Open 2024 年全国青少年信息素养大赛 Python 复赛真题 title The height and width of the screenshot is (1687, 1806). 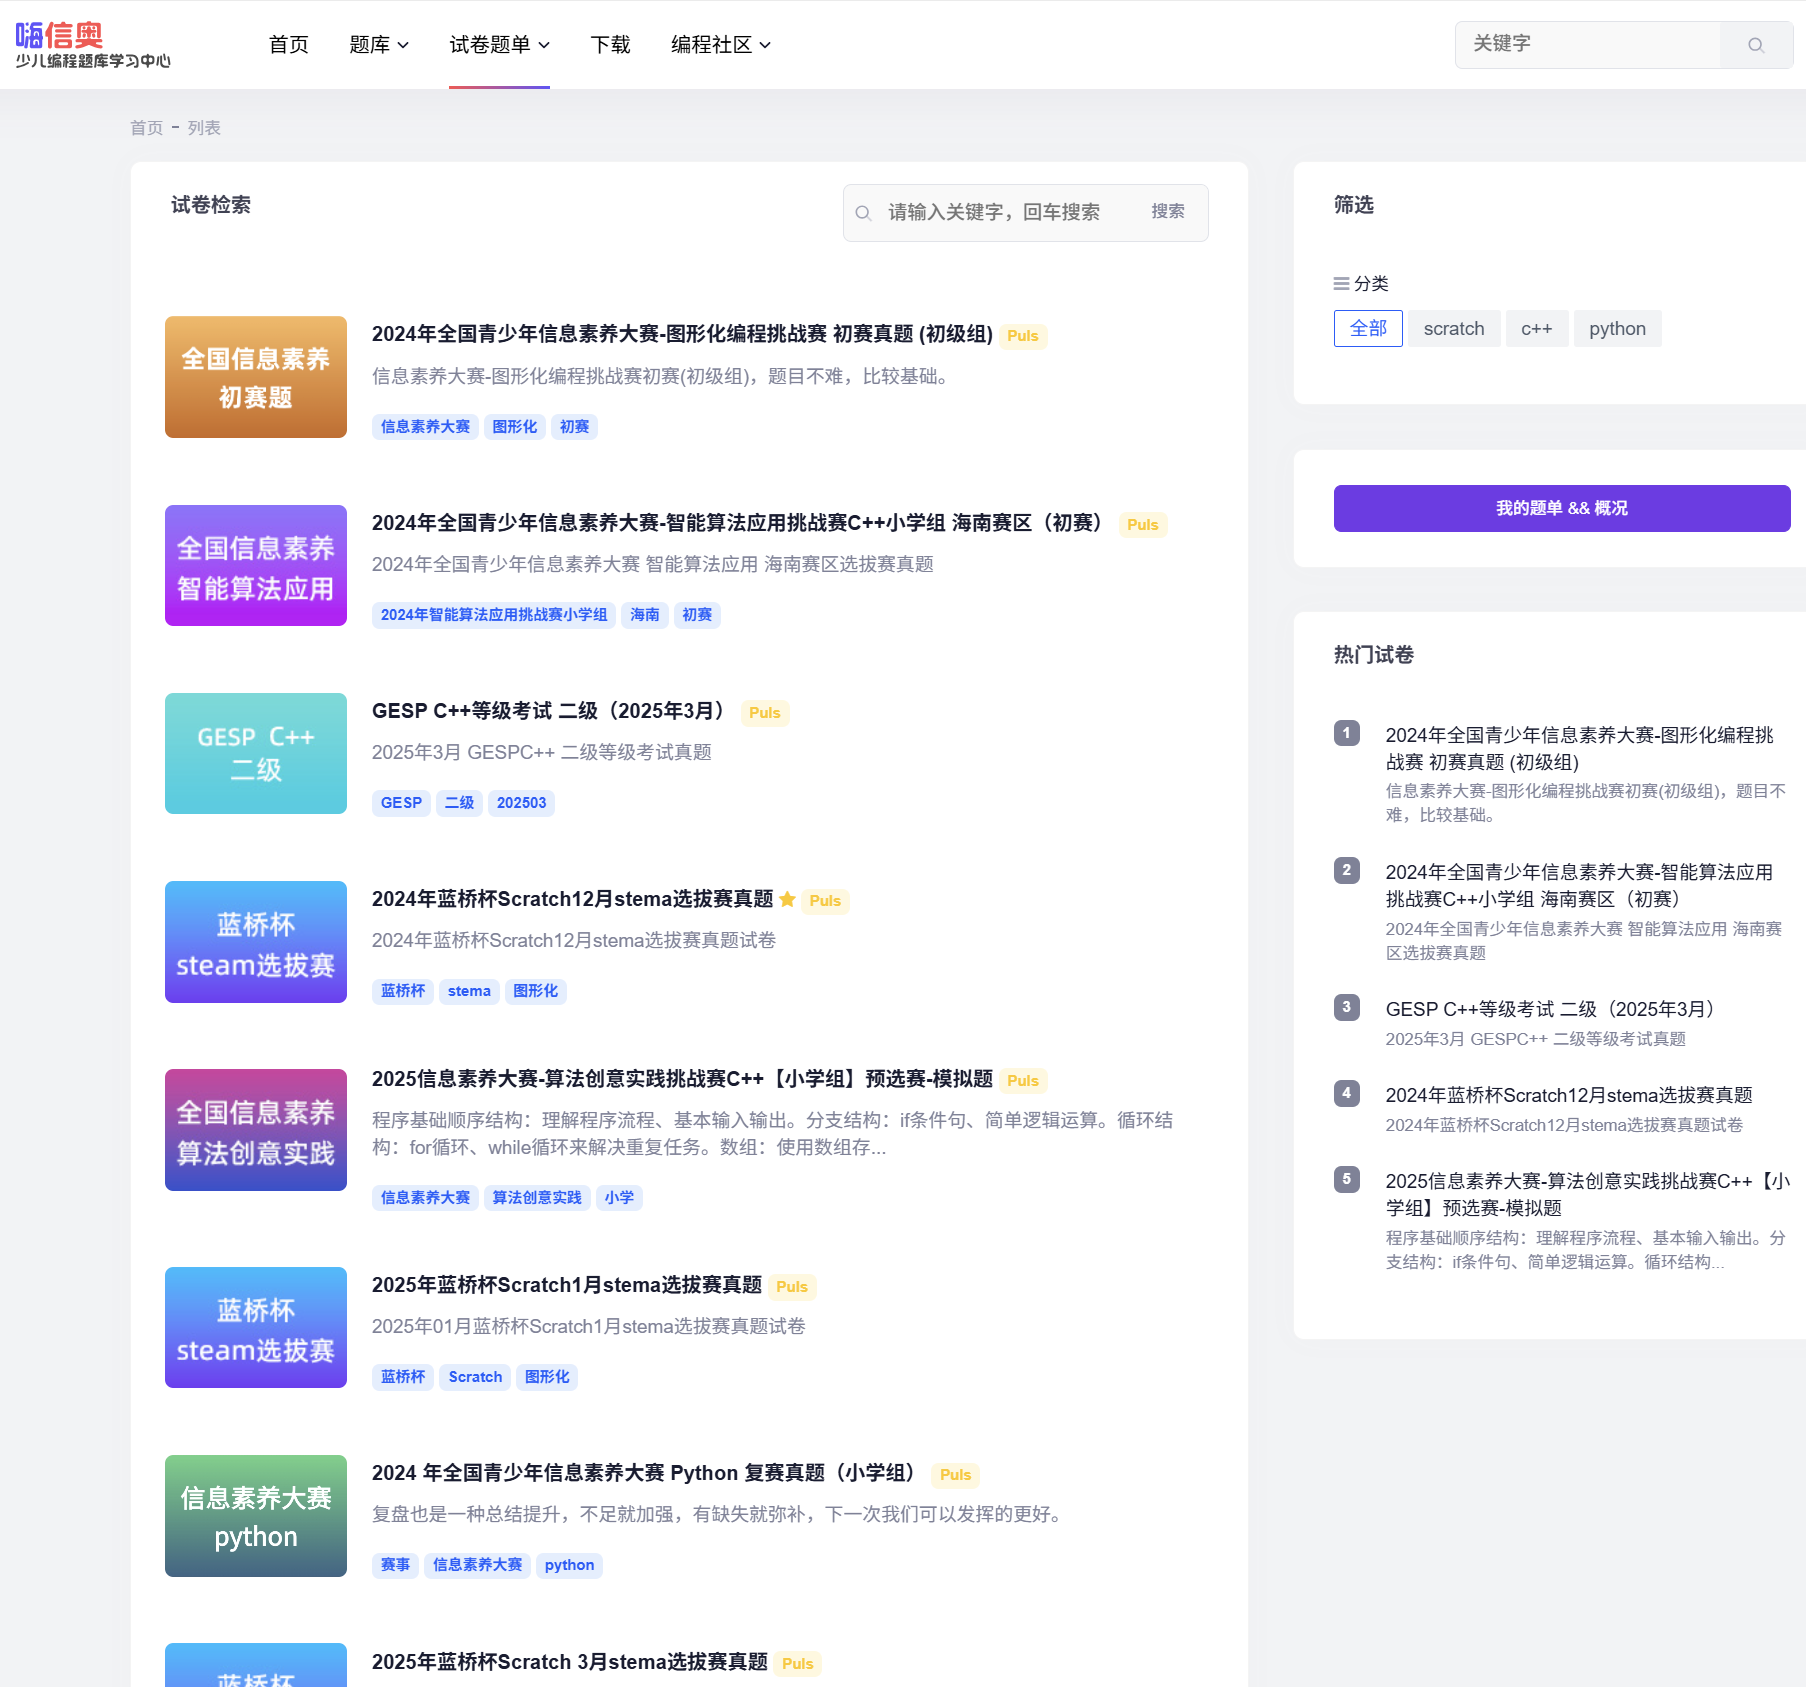(x=648, y=1473)
